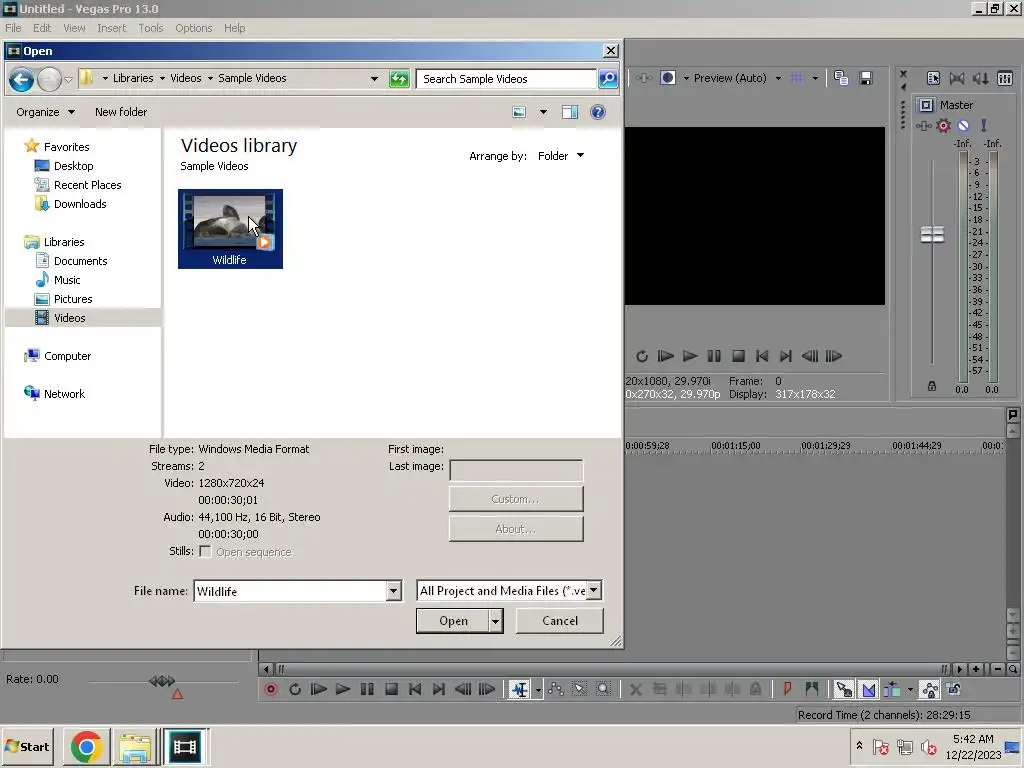Open the Options menu

pyautogui.click(x=193, y=28)
